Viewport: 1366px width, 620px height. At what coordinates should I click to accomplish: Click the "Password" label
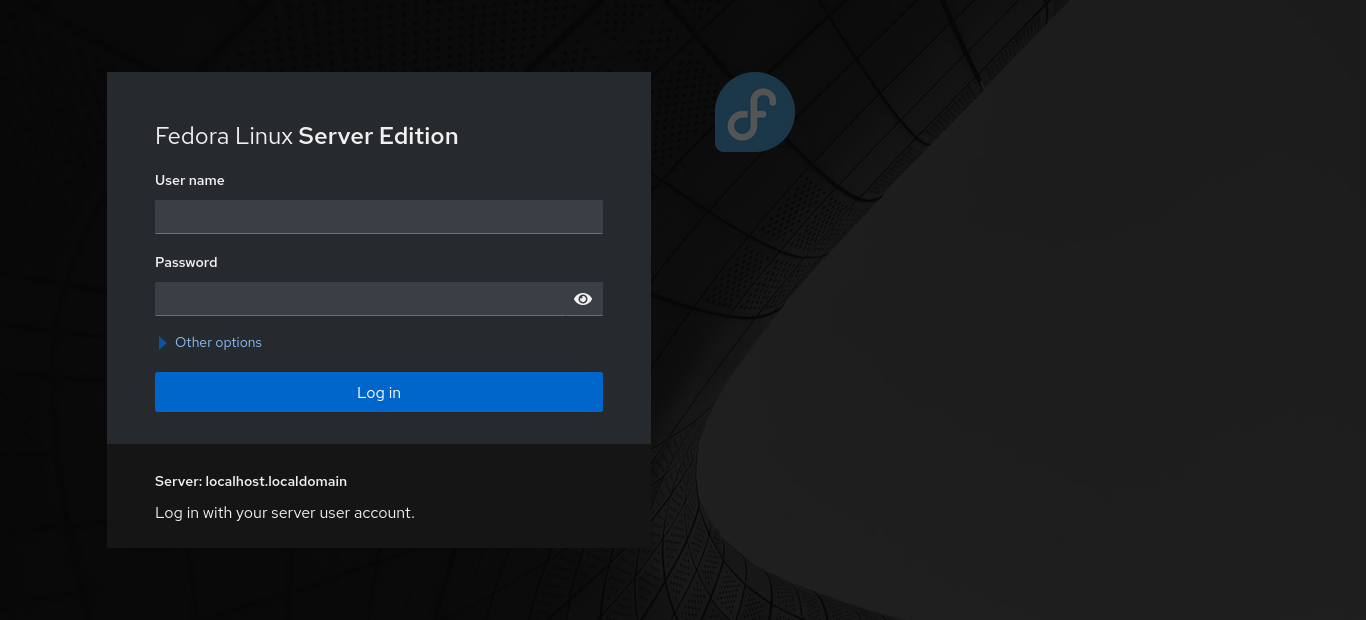[186, 263]
